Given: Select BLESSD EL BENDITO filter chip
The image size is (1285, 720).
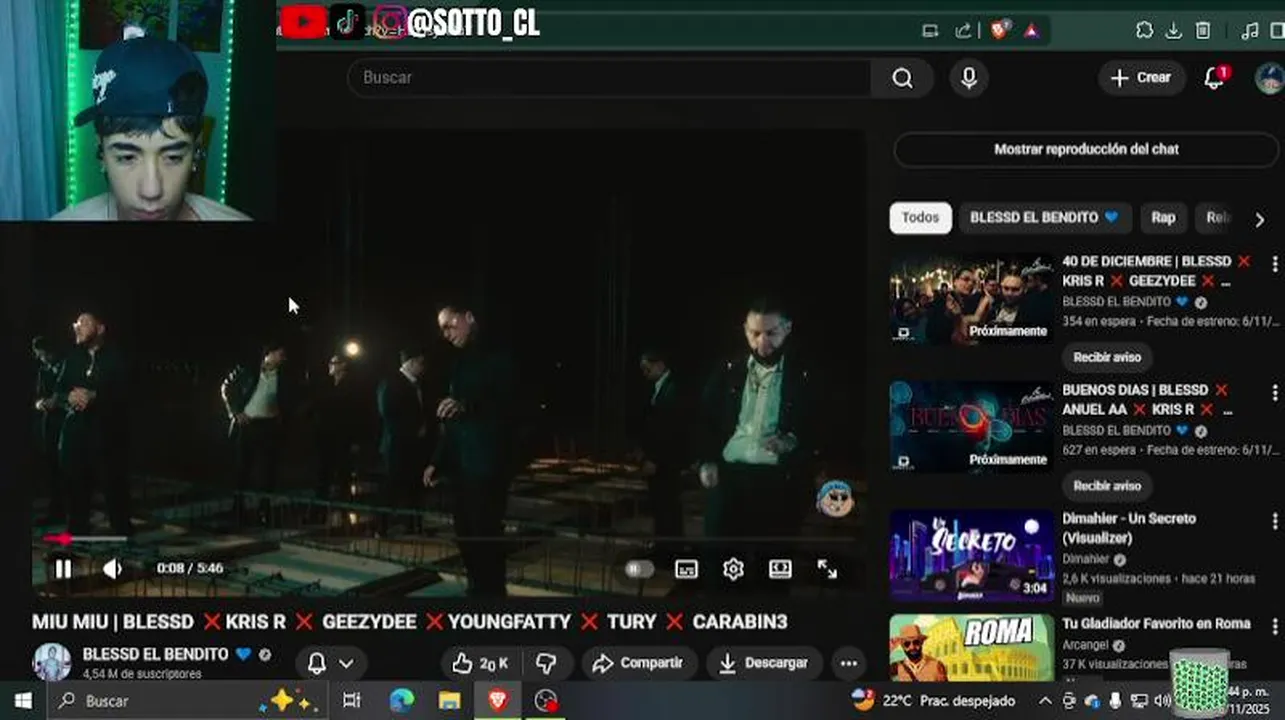Looking at the screenshot, I should 1045,218.
